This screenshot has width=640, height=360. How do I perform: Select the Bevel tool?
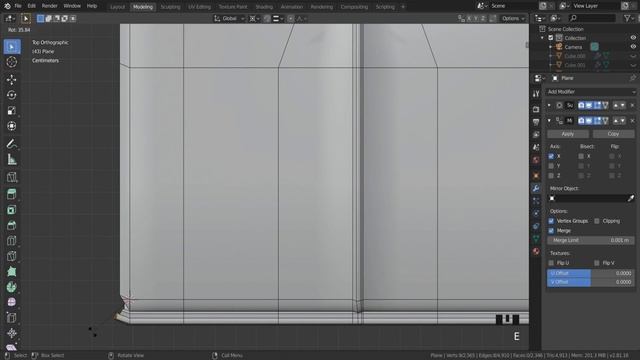point(12,225)
